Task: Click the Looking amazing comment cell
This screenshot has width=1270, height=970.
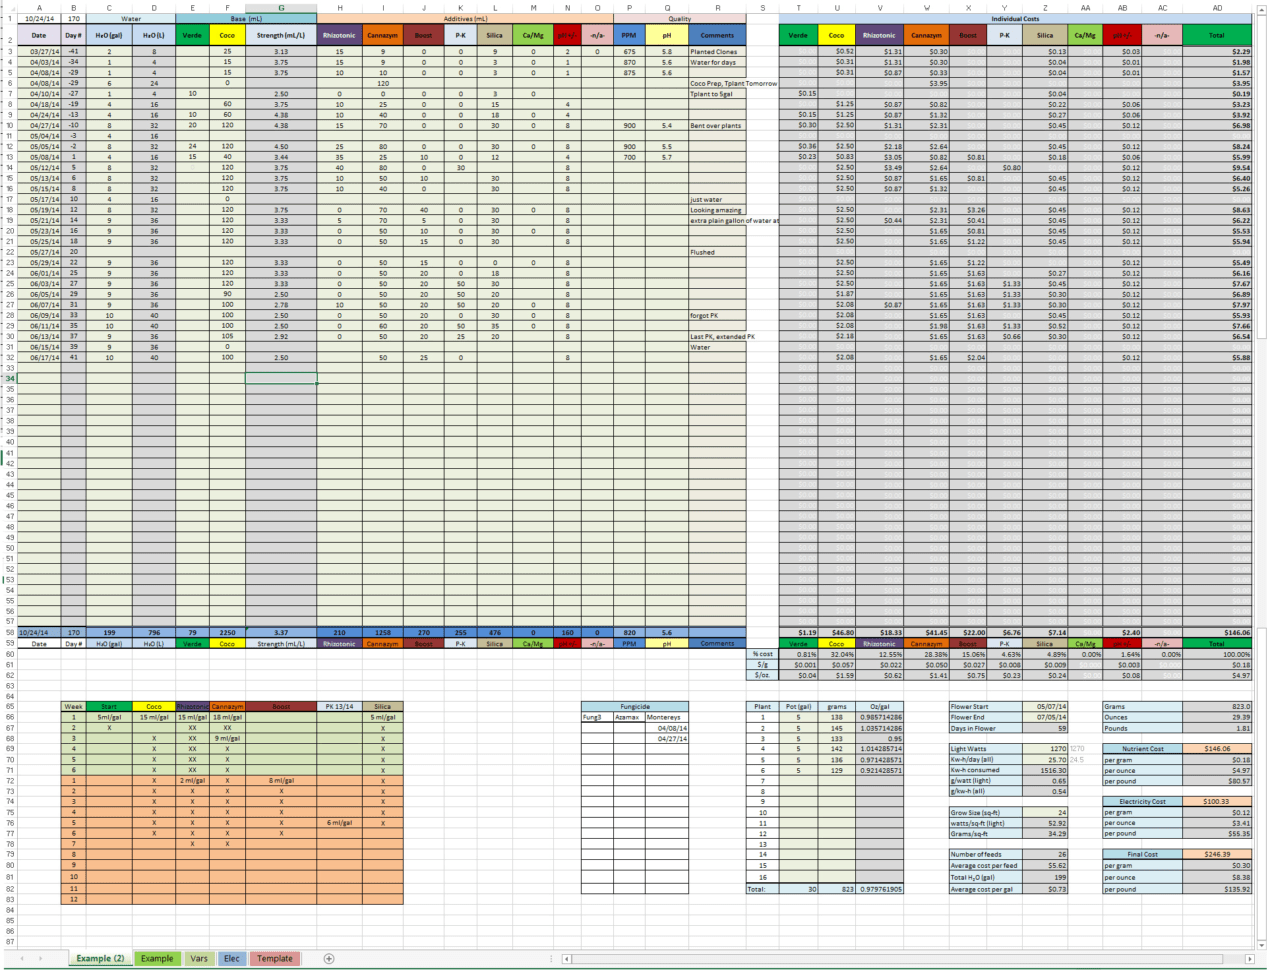Action: pos(717,210)
